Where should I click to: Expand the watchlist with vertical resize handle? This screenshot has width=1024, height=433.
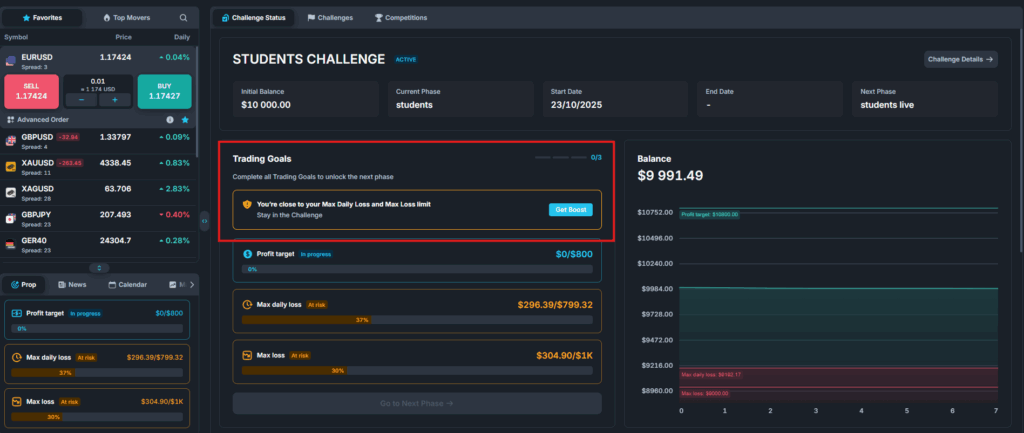(99, 267)
